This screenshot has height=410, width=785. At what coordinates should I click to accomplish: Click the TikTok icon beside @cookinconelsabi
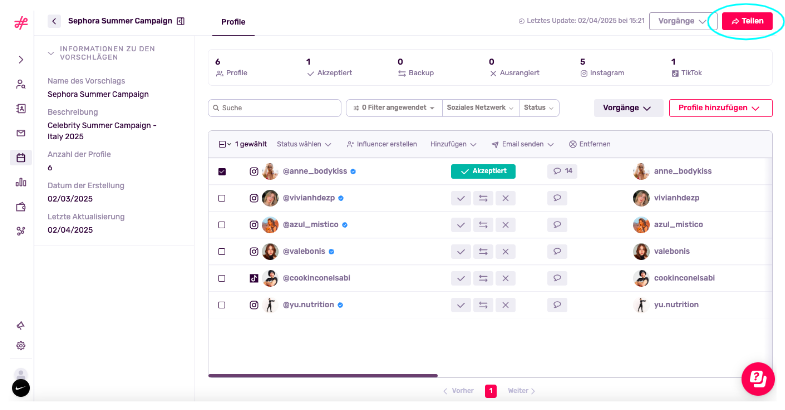click(x=254, y=278)
